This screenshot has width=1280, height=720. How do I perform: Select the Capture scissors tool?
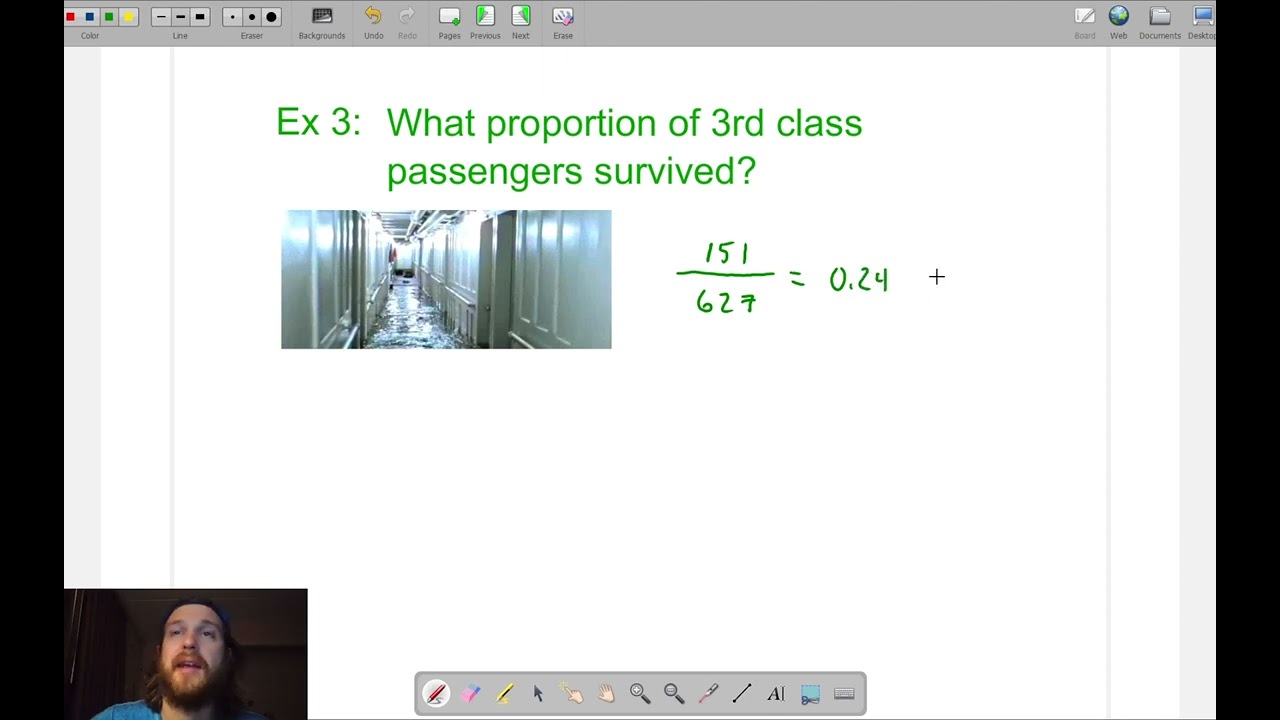click(x=810, y=694)
